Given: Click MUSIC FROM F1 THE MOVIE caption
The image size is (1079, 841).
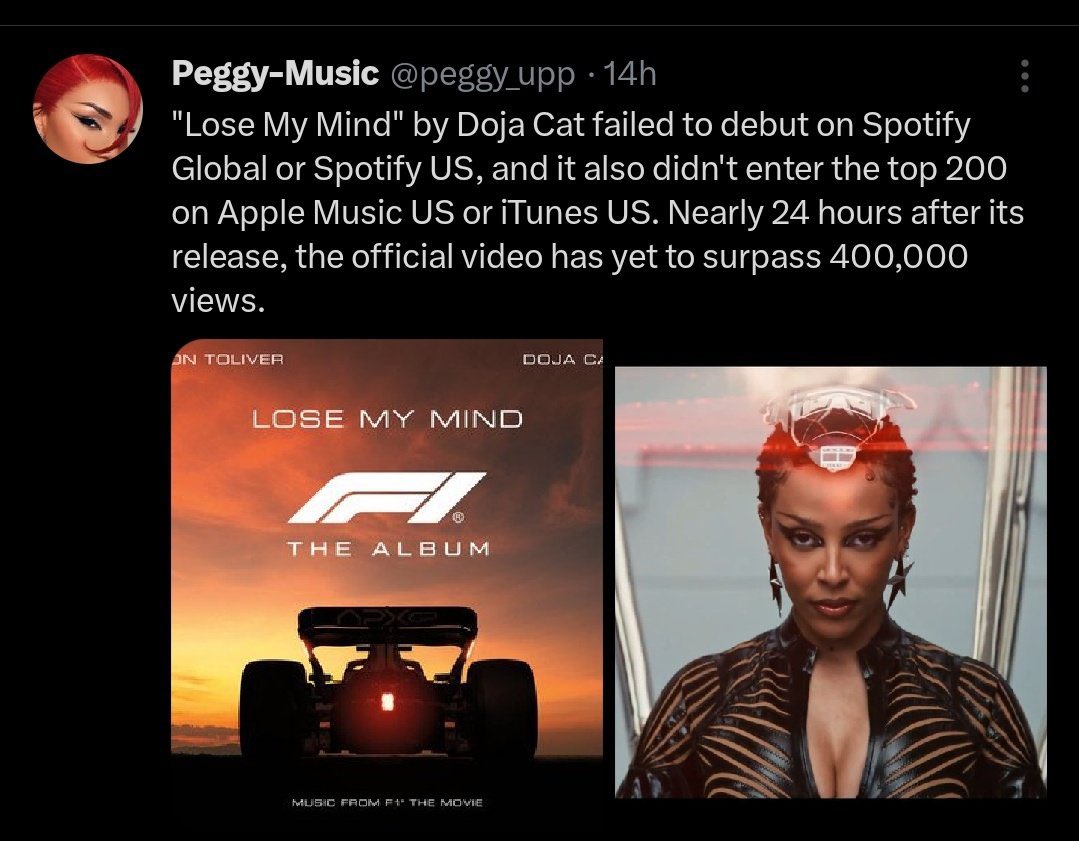Looking at the screenshot, I should (x=387, y=802).
